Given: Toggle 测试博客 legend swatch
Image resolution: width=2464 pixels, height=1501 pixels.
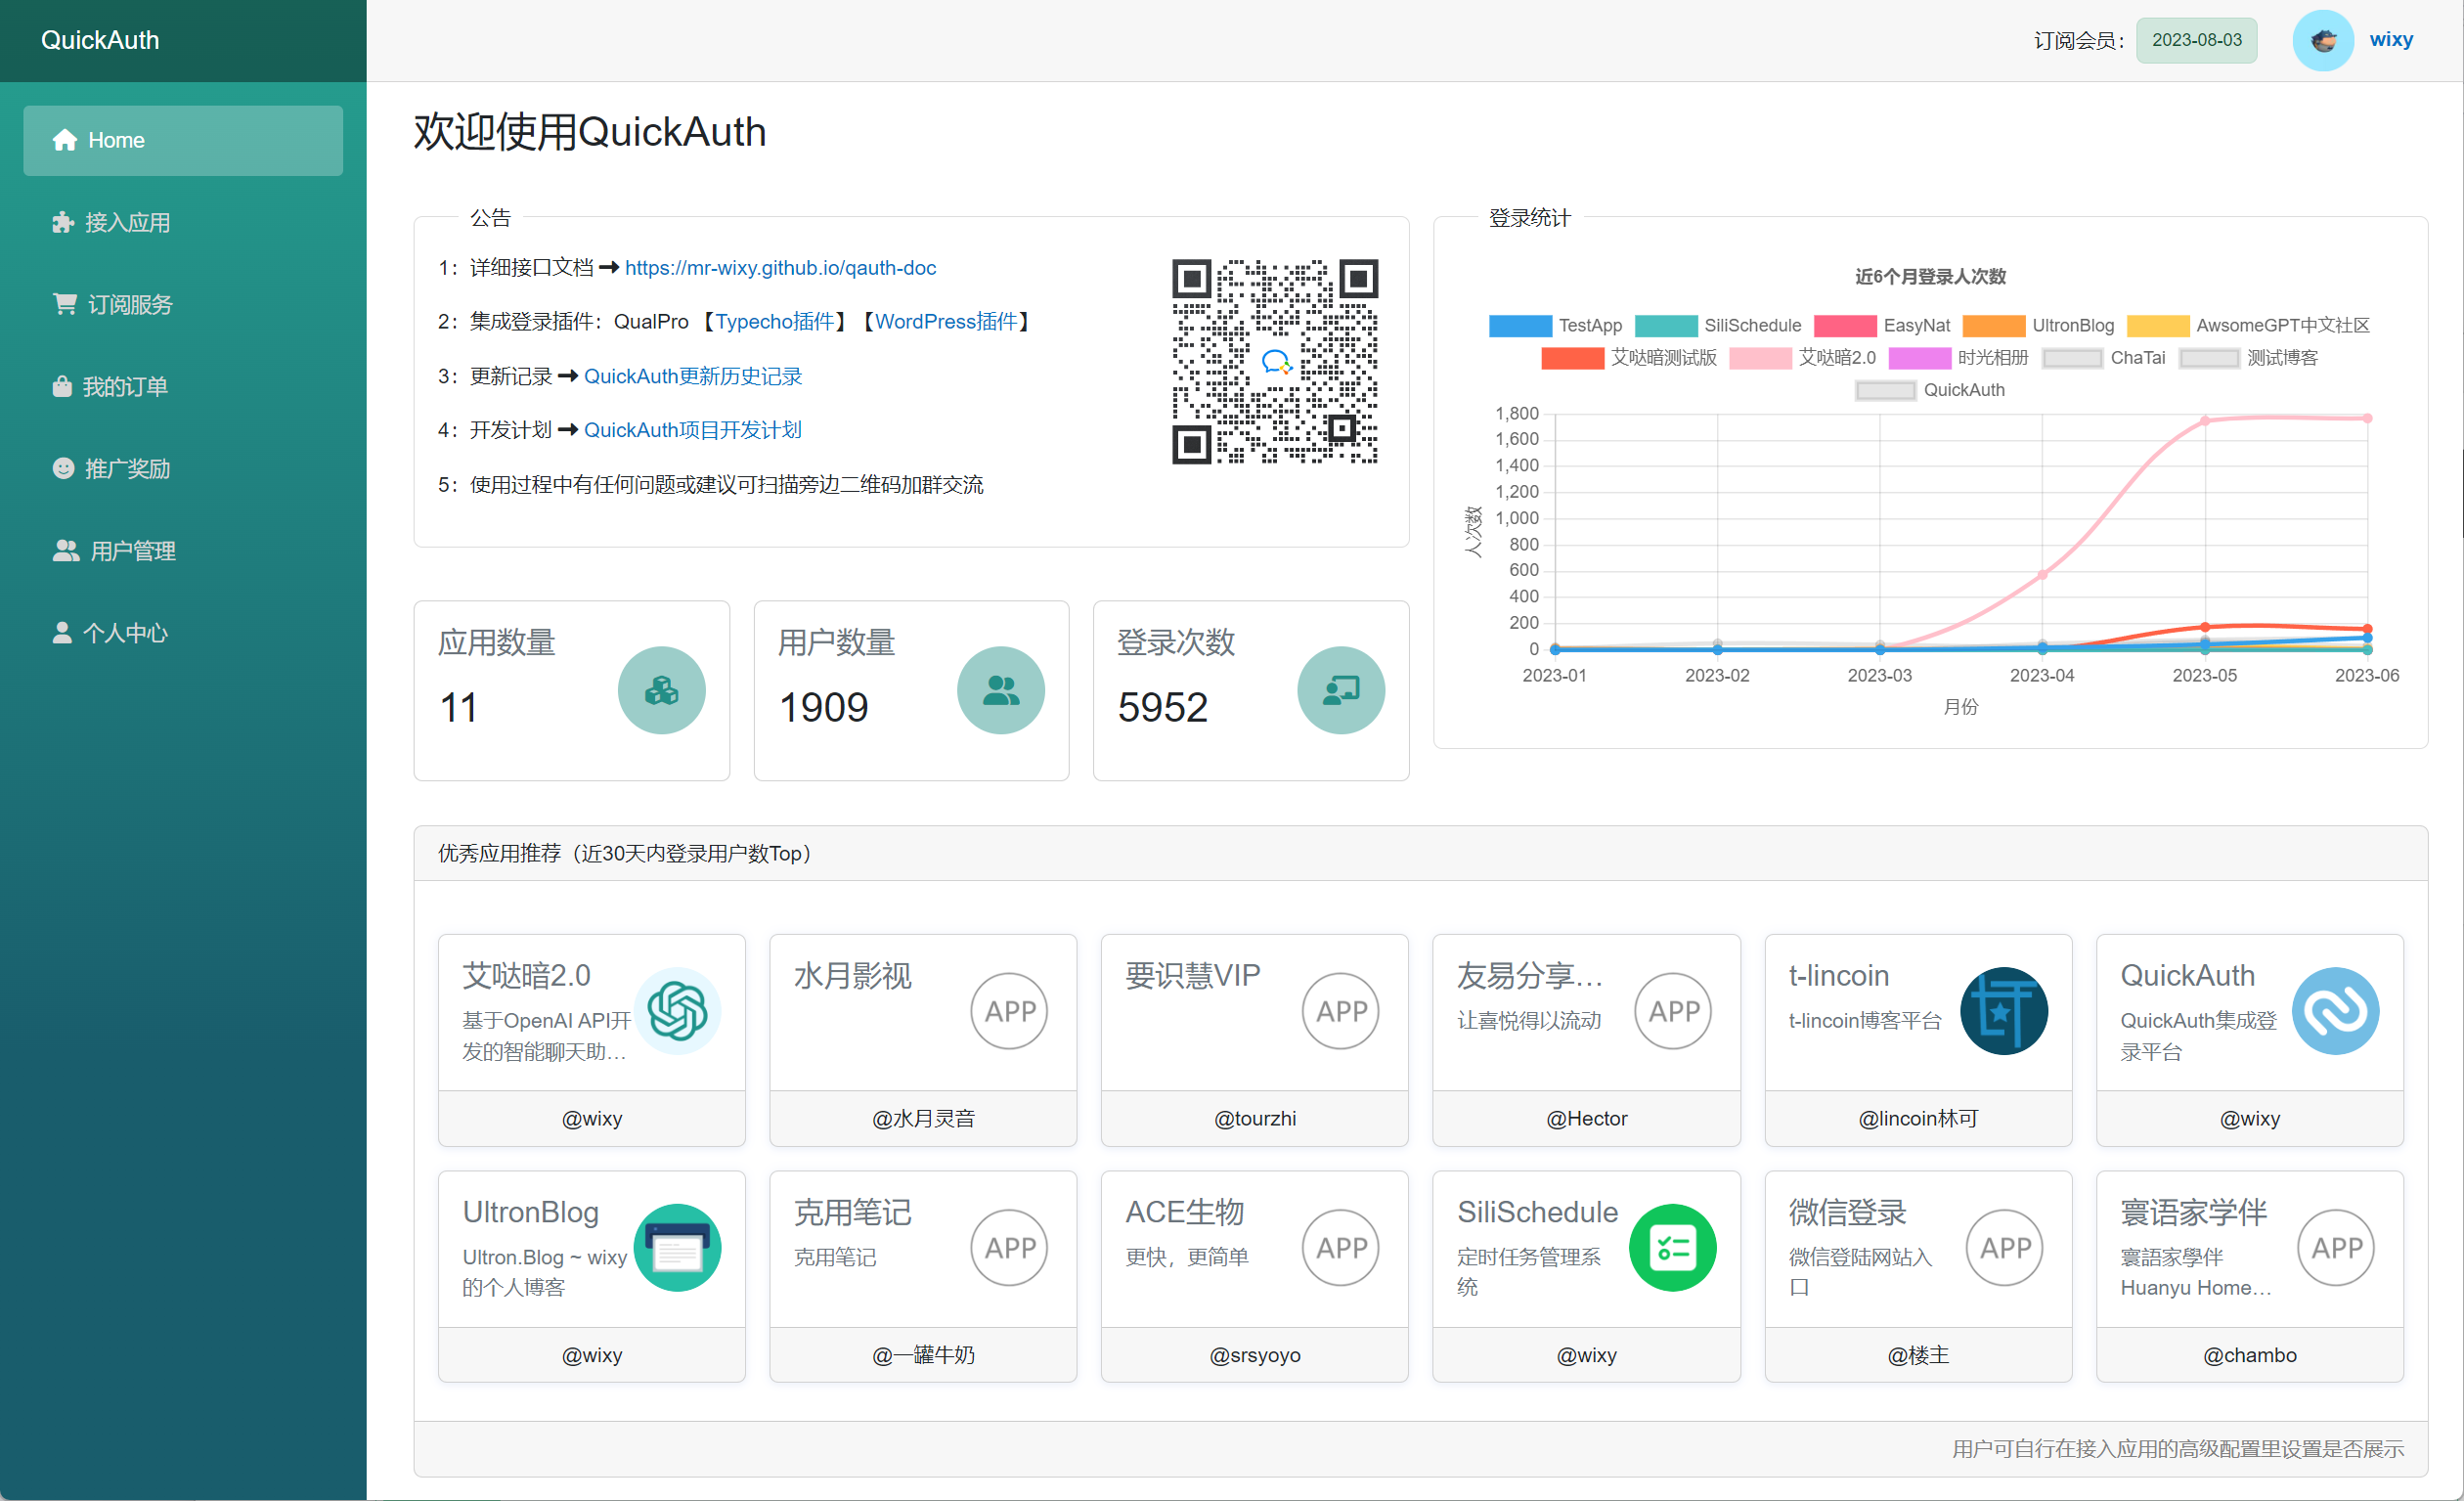Looking at the screenshot, I should point(2209,358).
